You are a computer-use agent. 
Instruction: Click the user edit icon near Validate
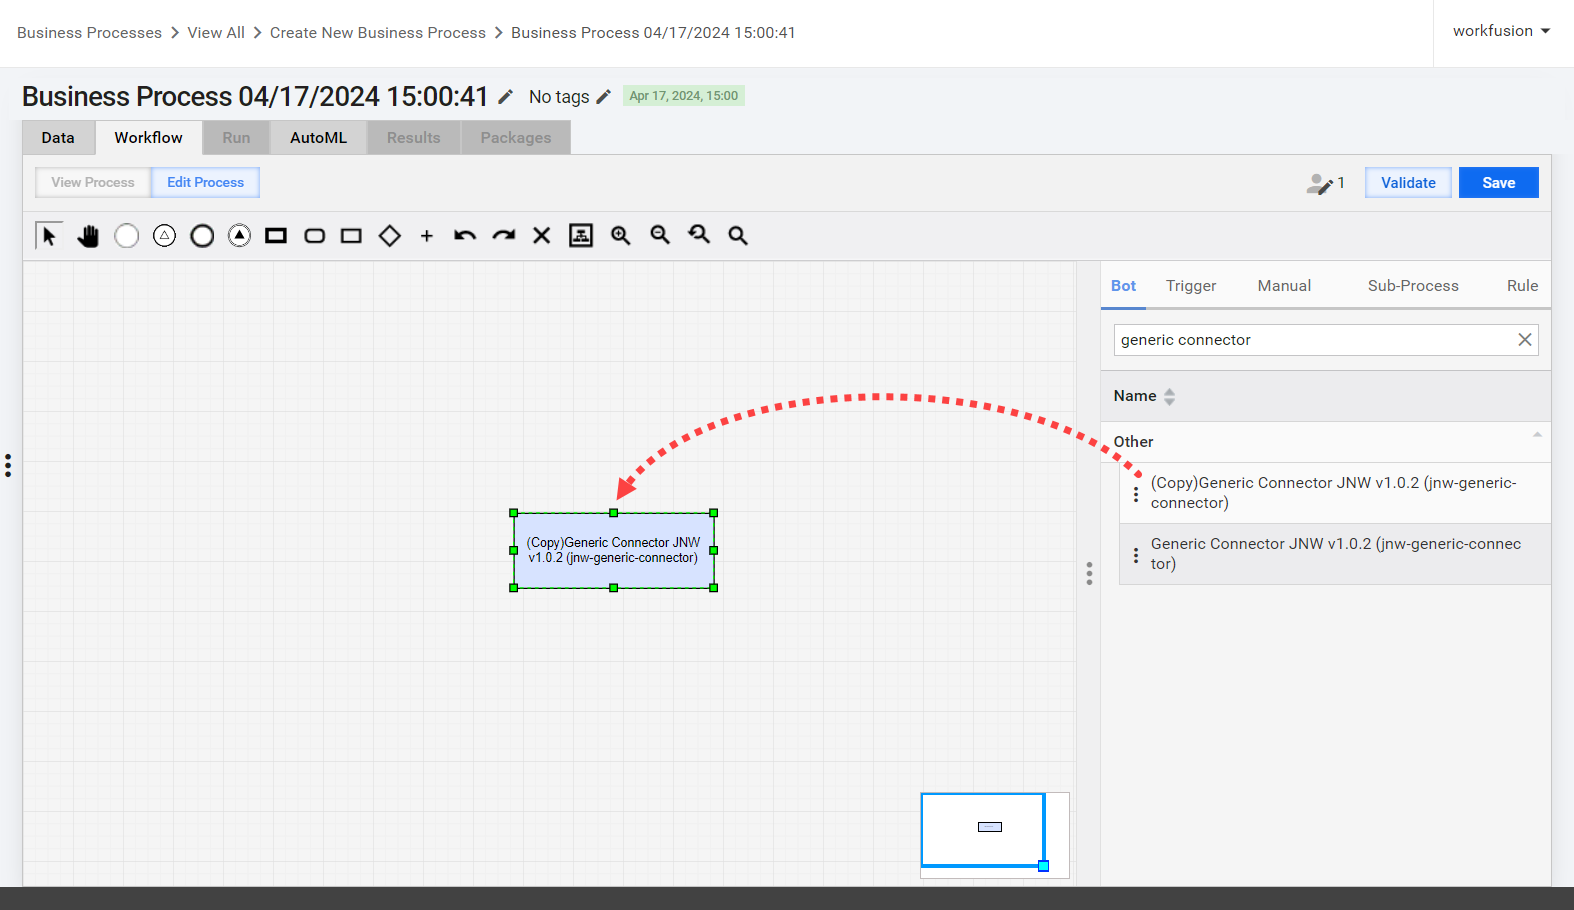tap(1320, 183)
